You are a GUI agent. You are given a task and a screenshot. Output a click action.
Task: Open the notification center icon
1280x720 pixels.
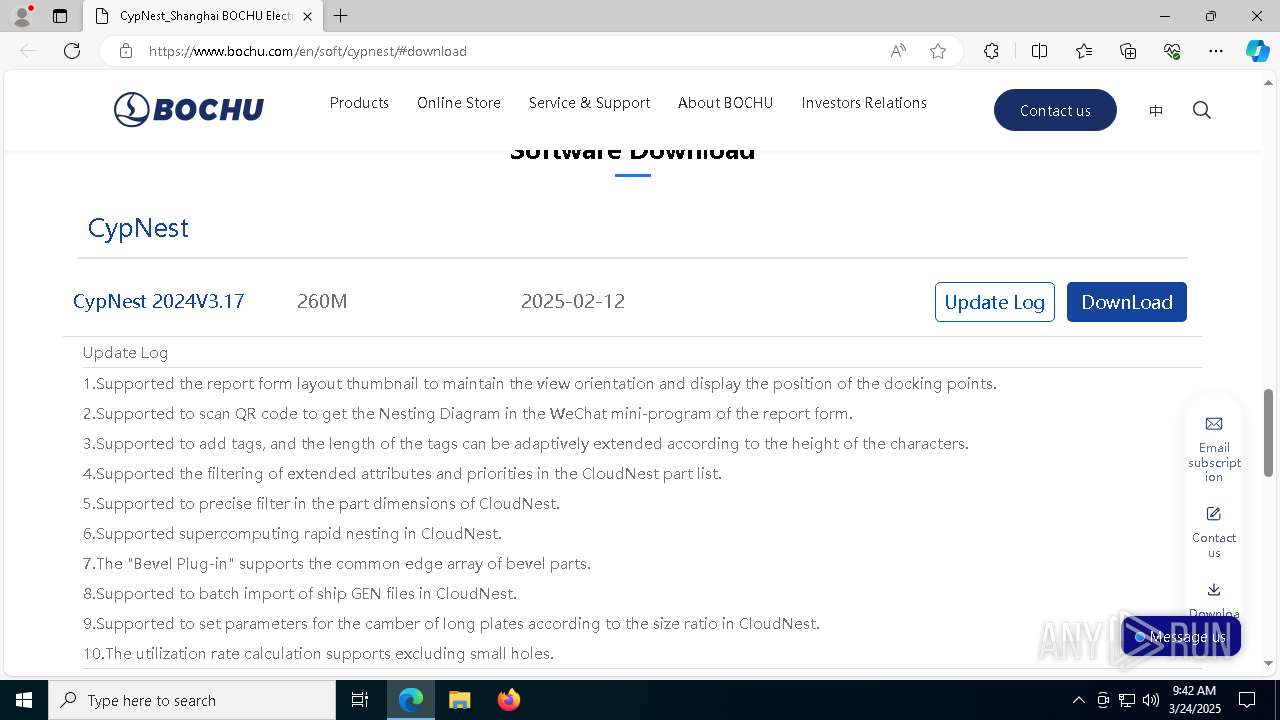1247,700
